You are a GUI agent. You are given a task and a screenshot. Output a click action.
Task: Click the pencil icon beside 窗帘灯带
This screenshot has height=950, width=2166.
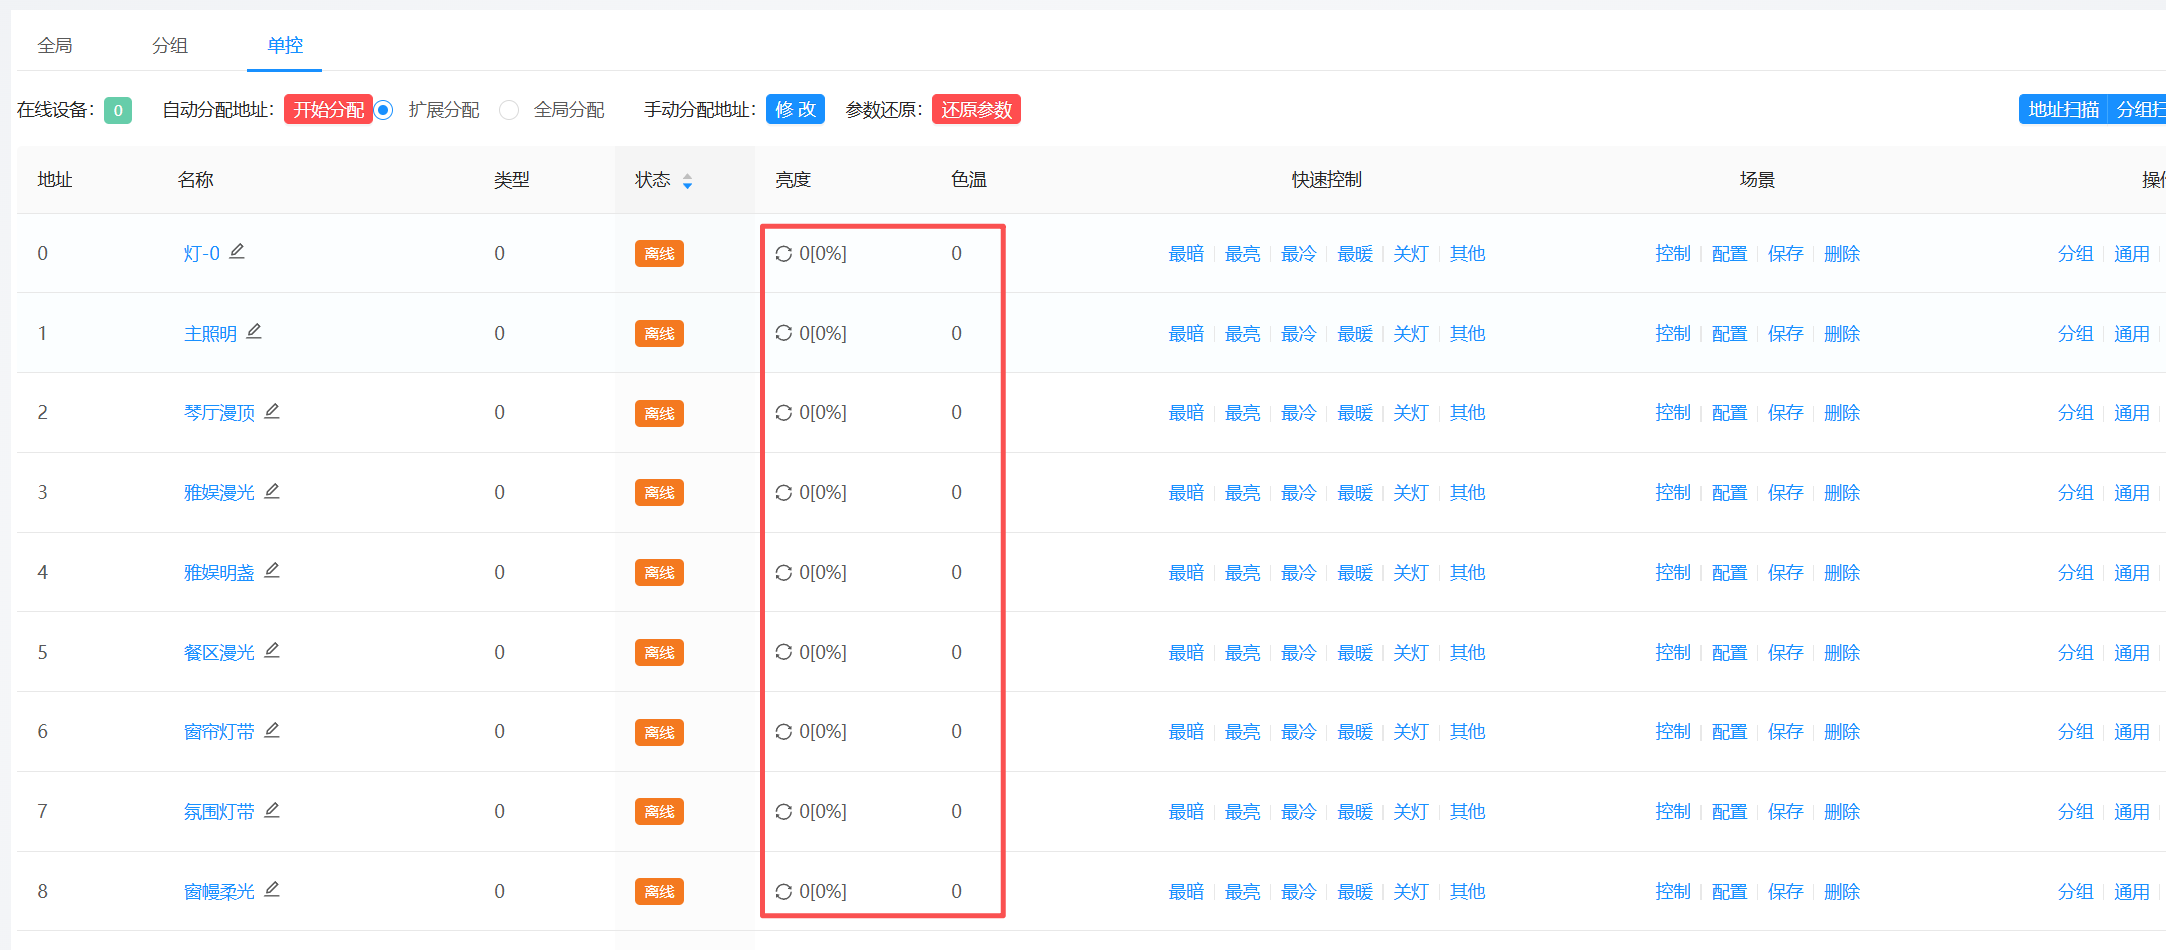tap(272, 730)
